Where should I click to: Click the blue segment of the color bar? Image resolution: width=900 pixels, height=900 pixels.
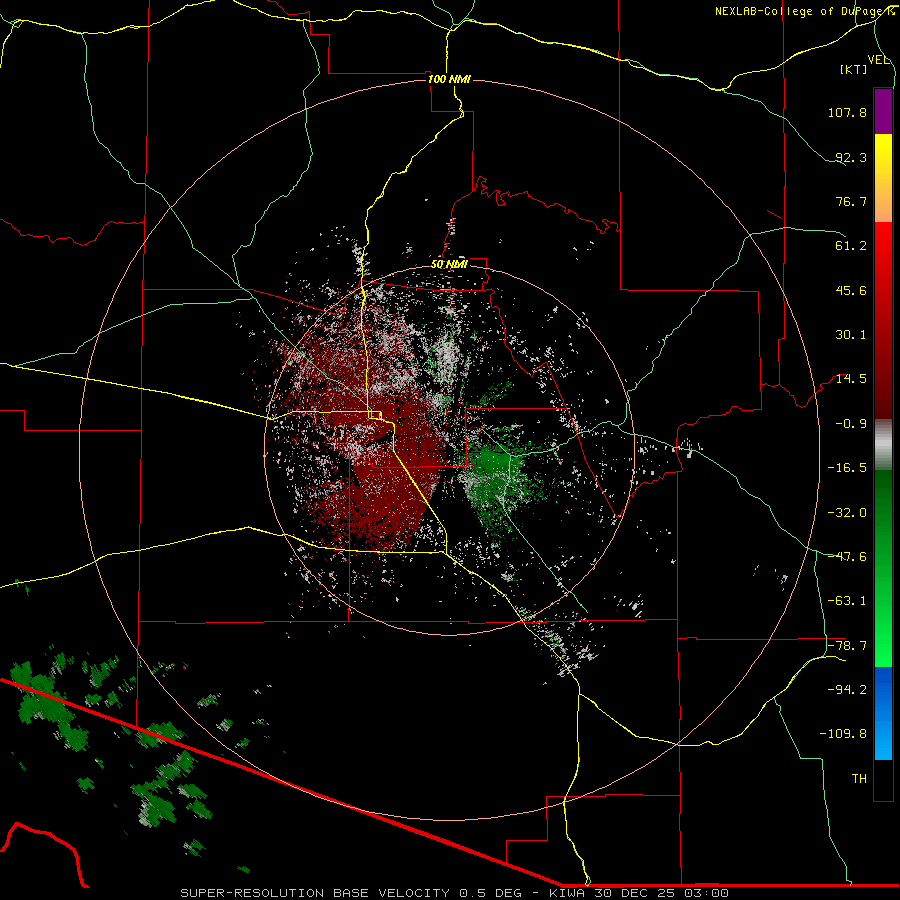point(883,713)
